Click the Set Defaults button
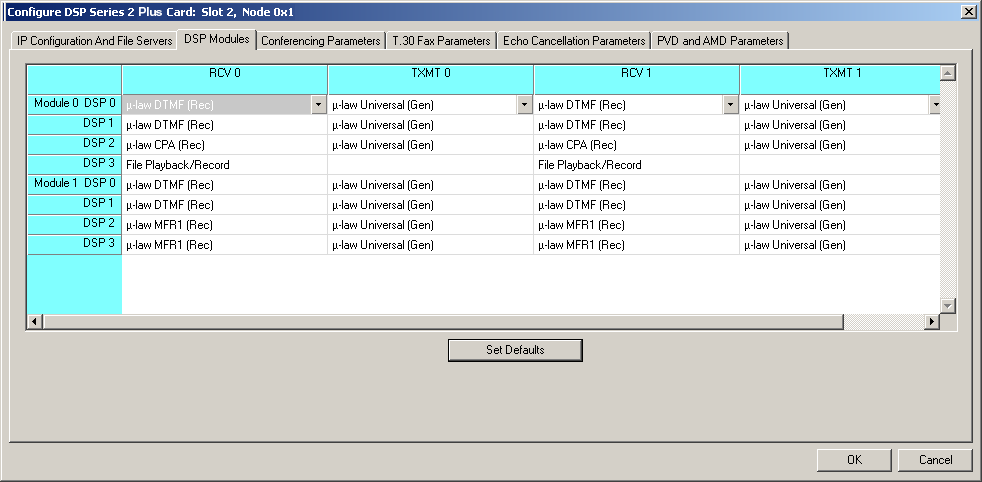This screenshot has width=982, height=482. pyautogui.click(x=514, y=350)
